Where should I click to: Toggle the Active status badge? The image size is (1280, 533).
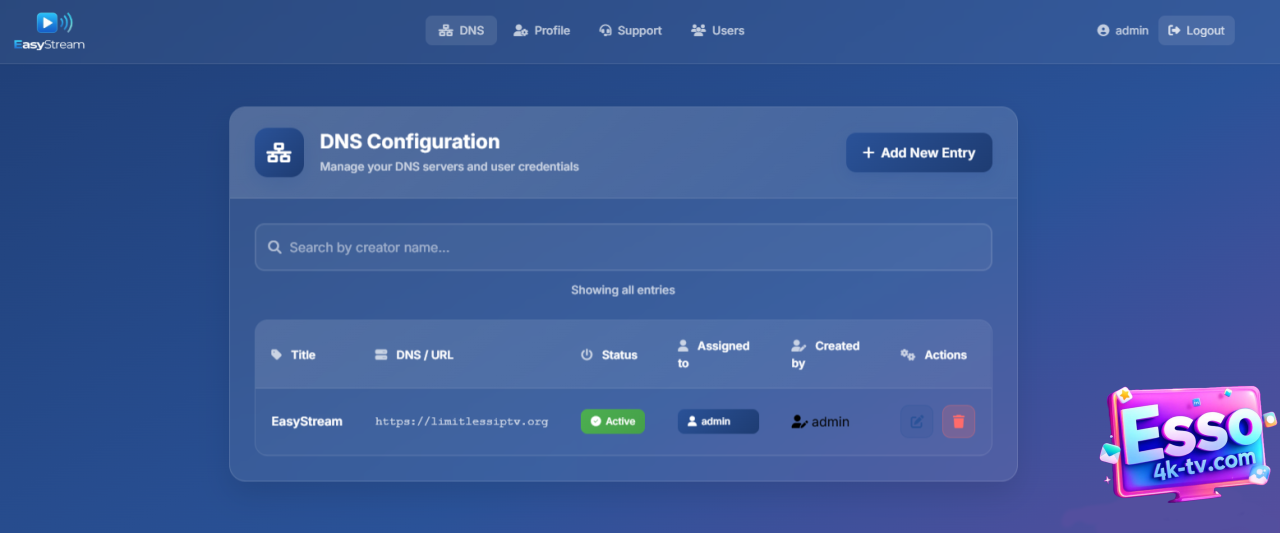613,421
